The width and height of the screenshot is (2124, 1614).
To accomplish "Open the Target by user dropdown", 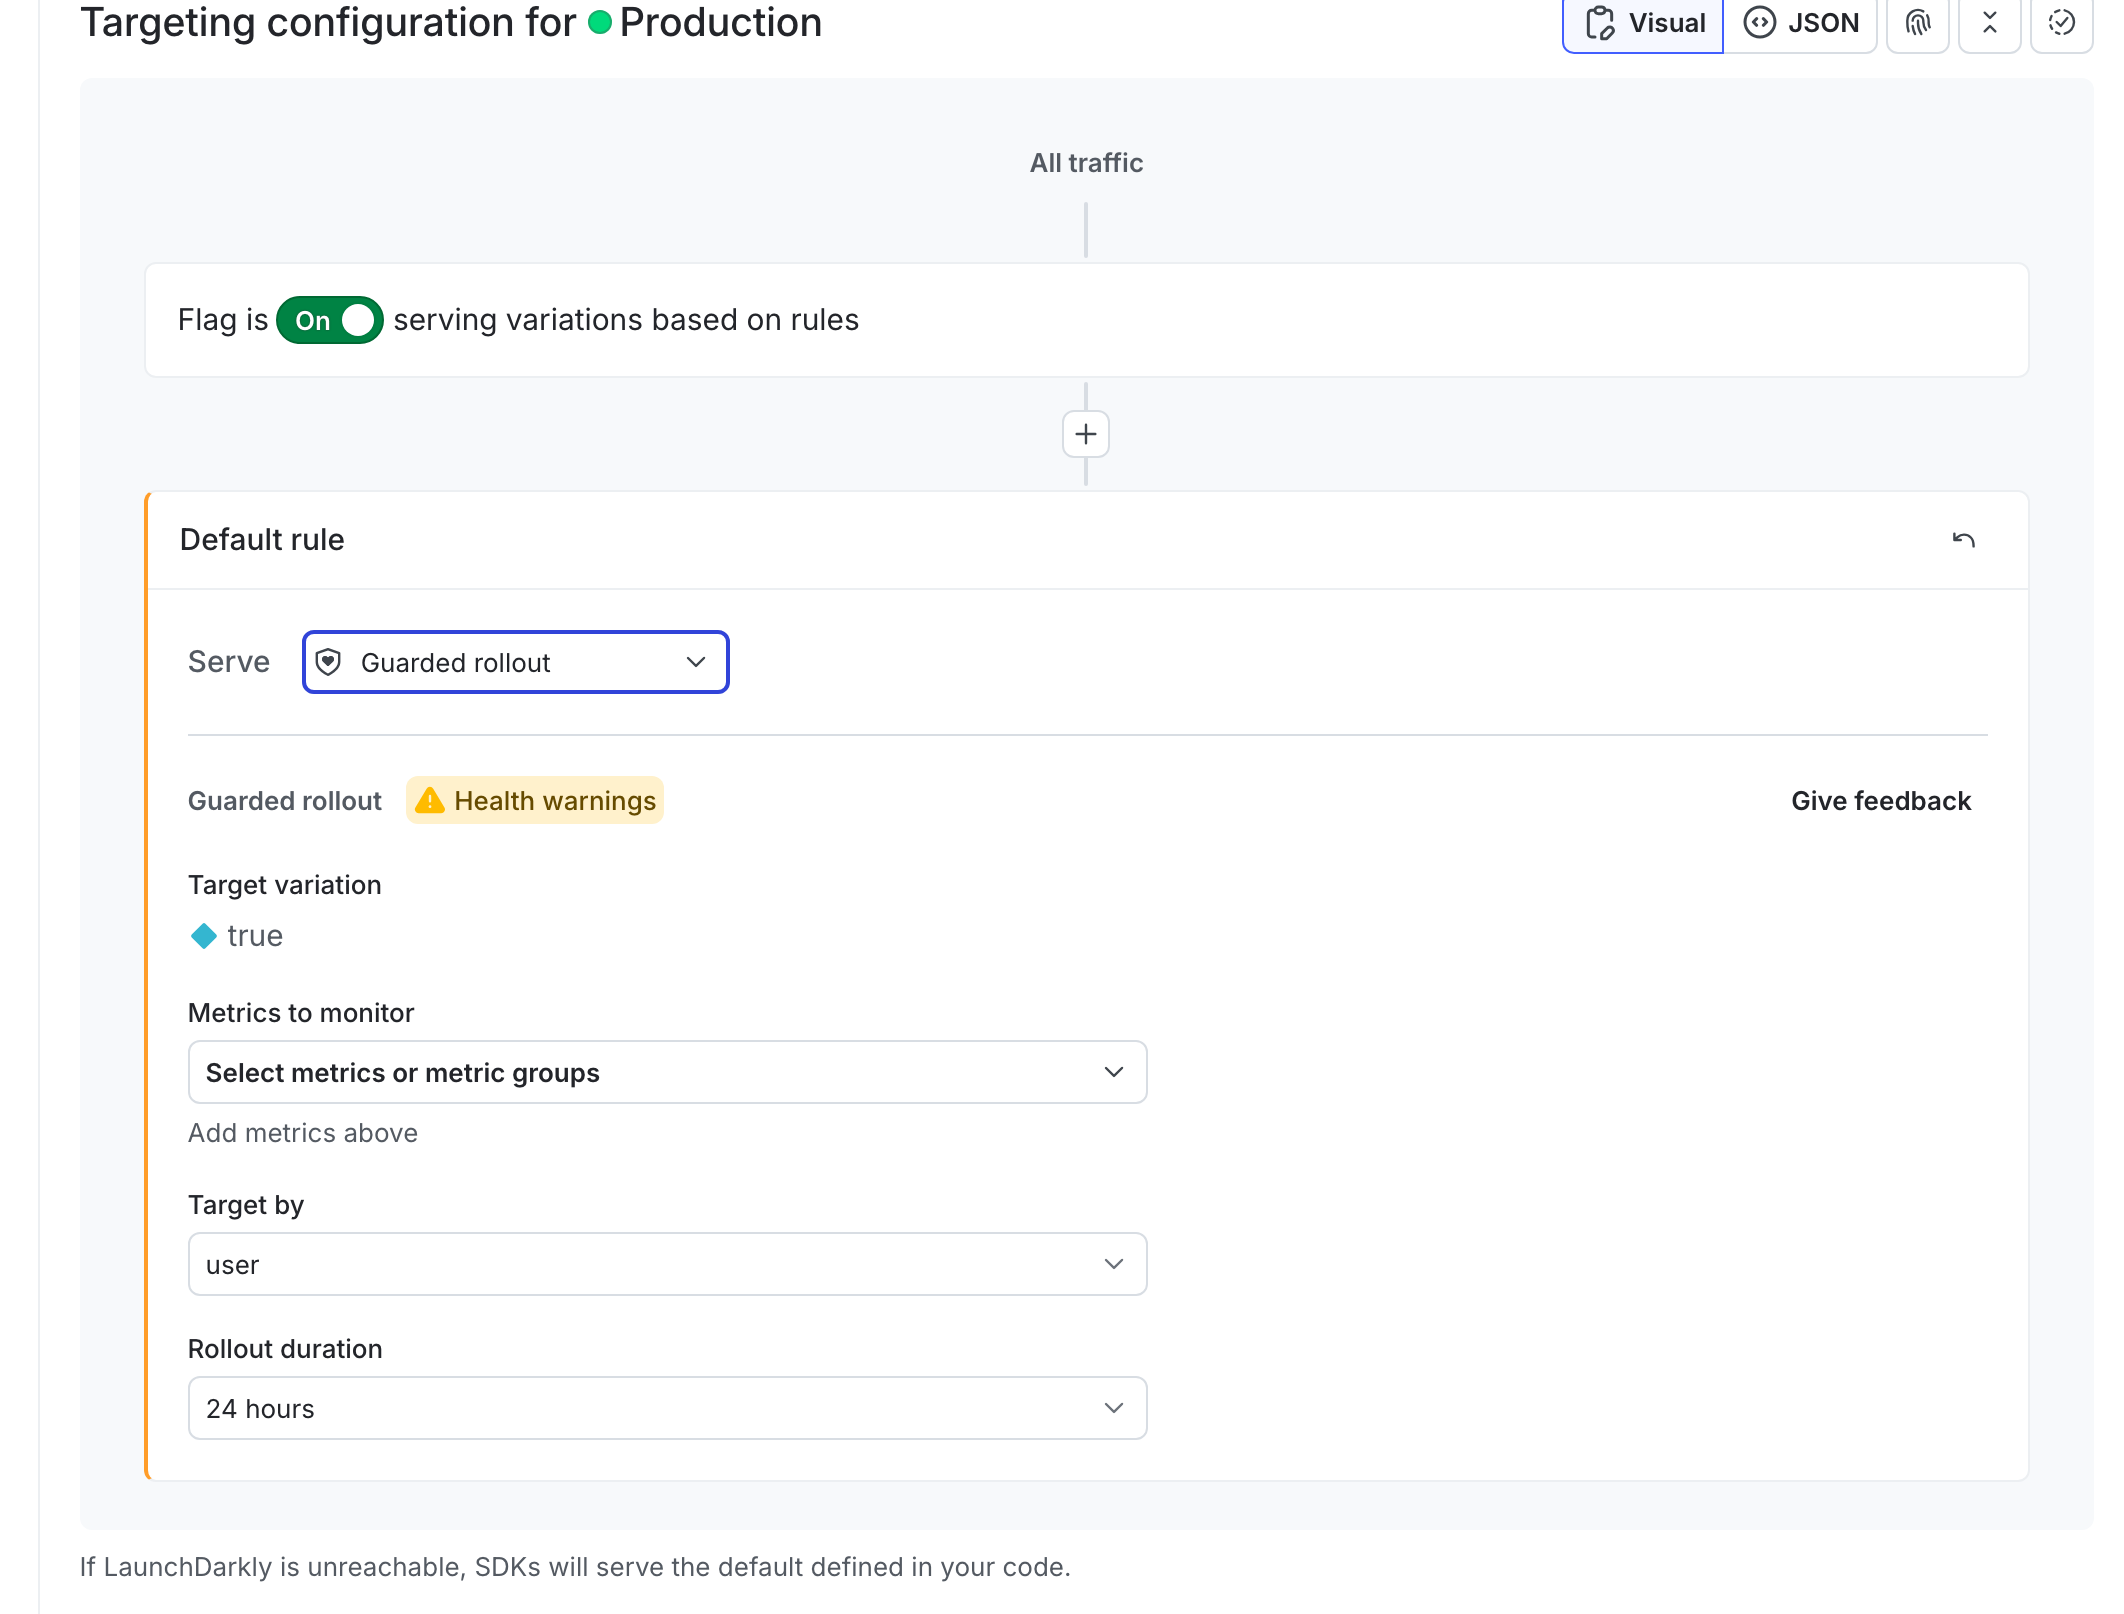I will pyautogui.click(x=667, y=1264).
